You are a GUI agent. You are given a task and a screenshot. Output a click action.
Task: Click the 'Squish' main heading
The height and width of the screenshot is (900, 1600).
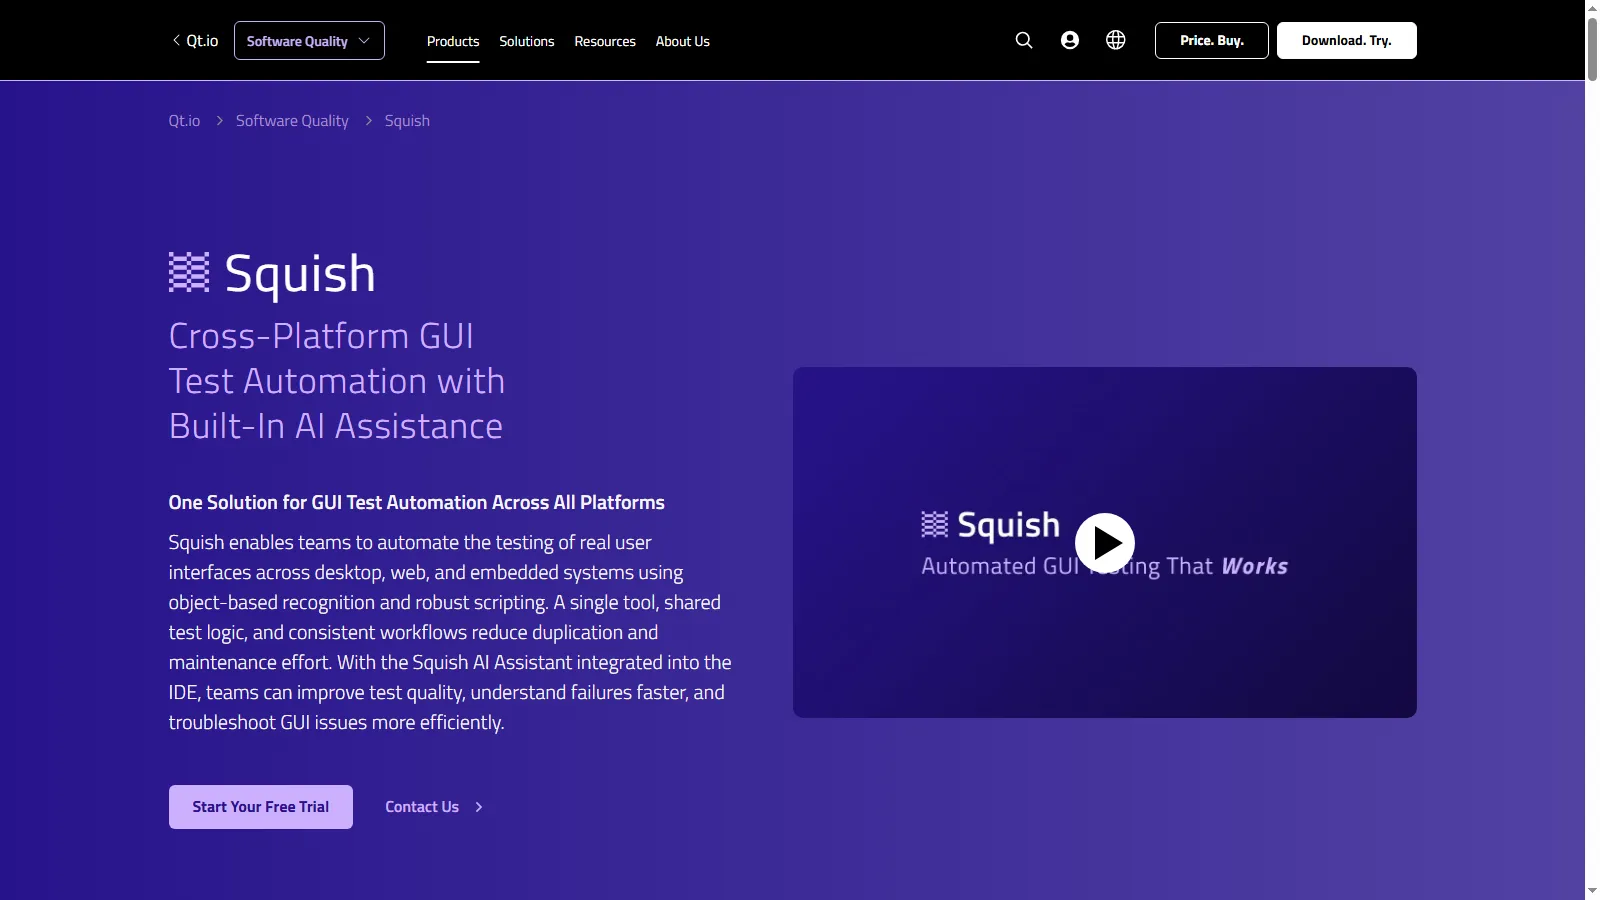click(x=300, y=273)
